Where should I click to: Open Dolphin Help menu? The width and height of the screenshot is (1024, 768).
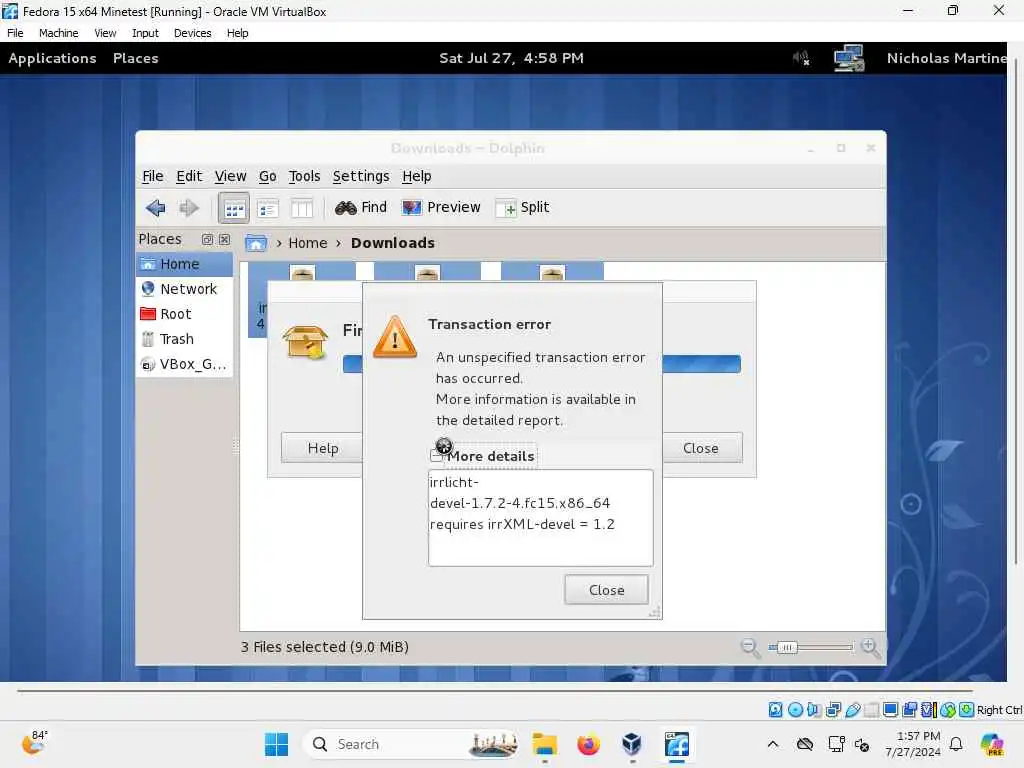click(417, 176)
